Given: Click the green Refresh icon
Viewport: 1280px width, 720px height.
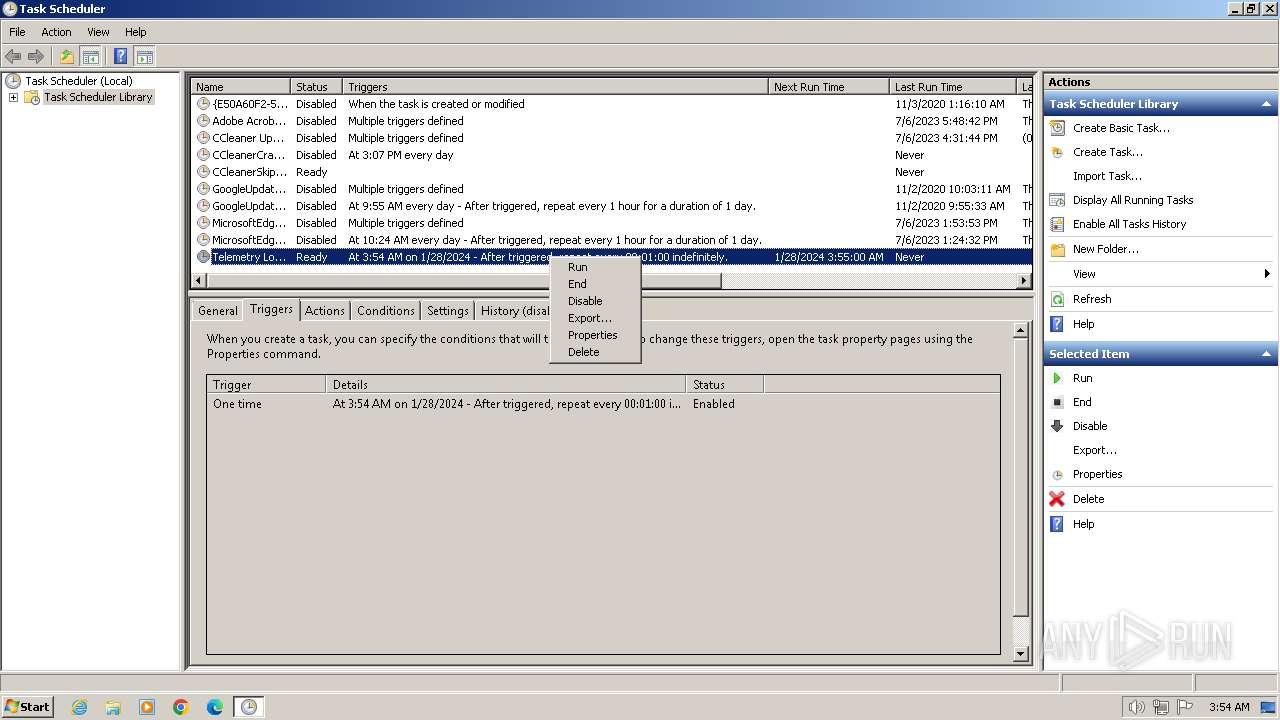Looking at the screenshot, I should tap(1057, 299).
